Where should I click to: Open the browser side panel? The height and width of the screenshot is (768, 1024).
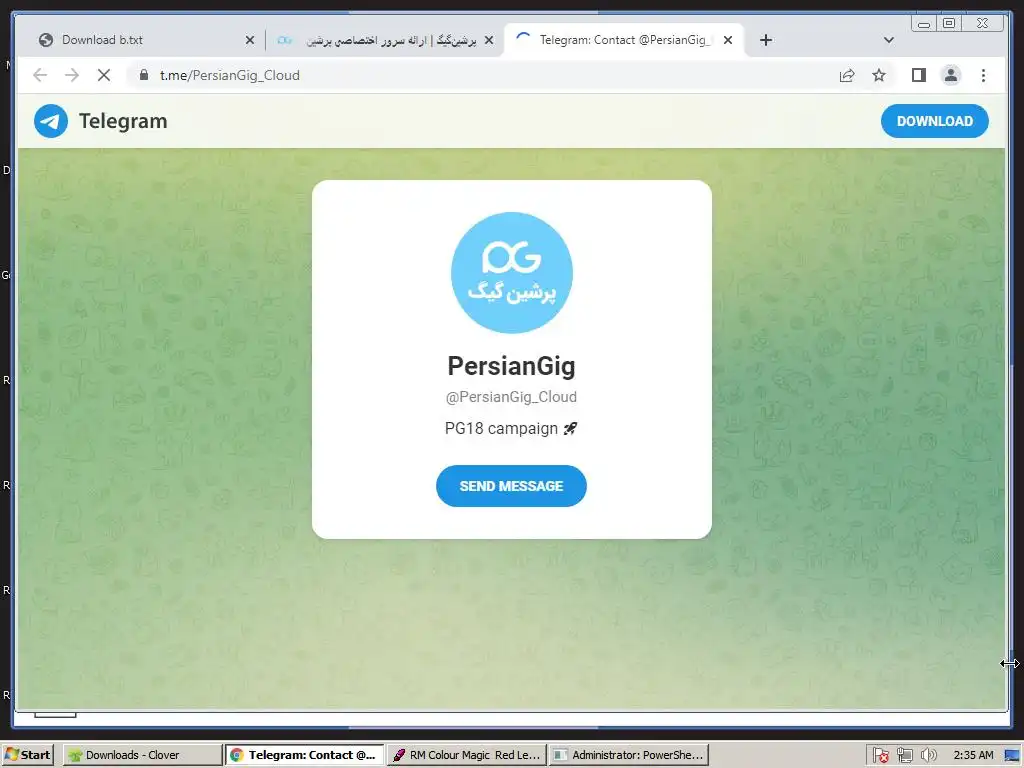click(x=918, y=75)
